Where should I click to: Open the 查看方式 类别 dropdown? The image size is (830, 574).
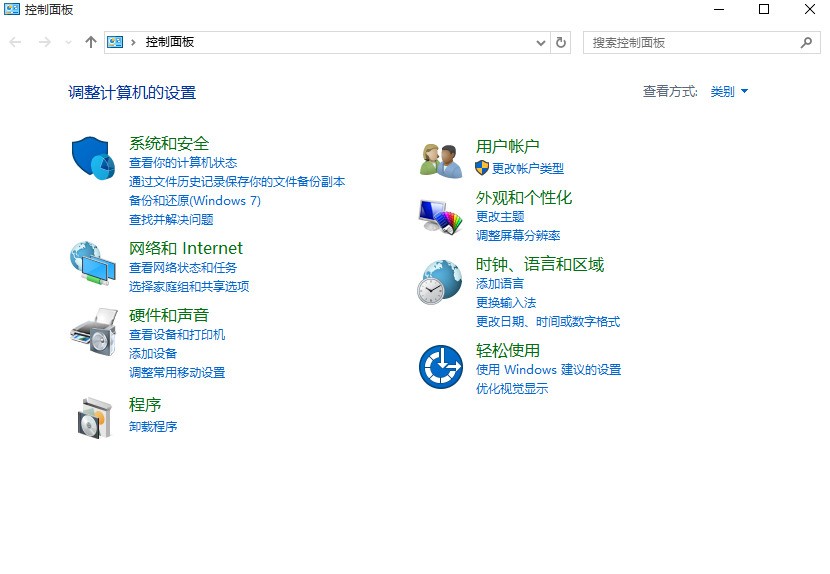click(729, 92)
